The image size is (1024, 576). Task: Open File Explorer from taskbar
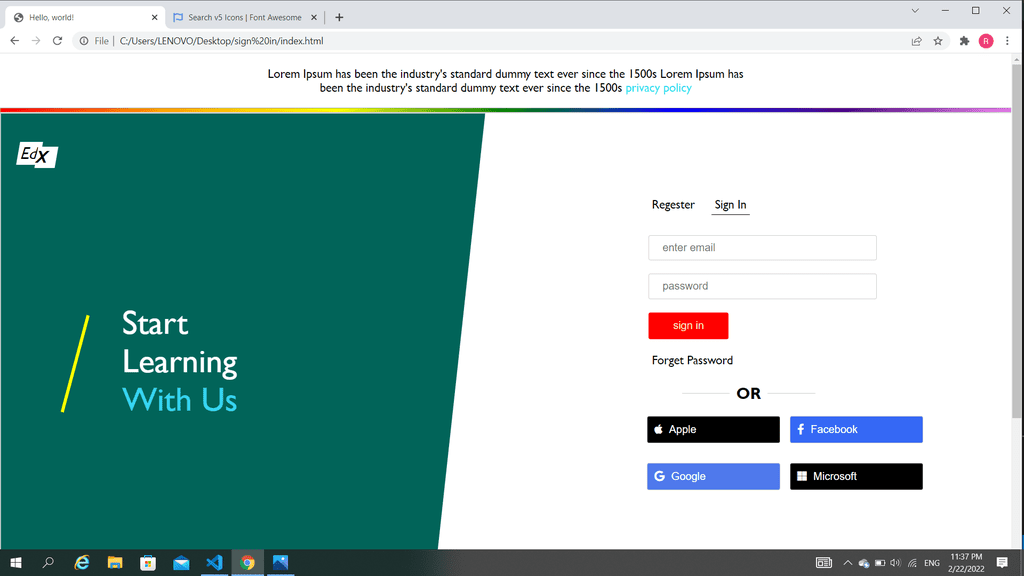click(115, 562)
